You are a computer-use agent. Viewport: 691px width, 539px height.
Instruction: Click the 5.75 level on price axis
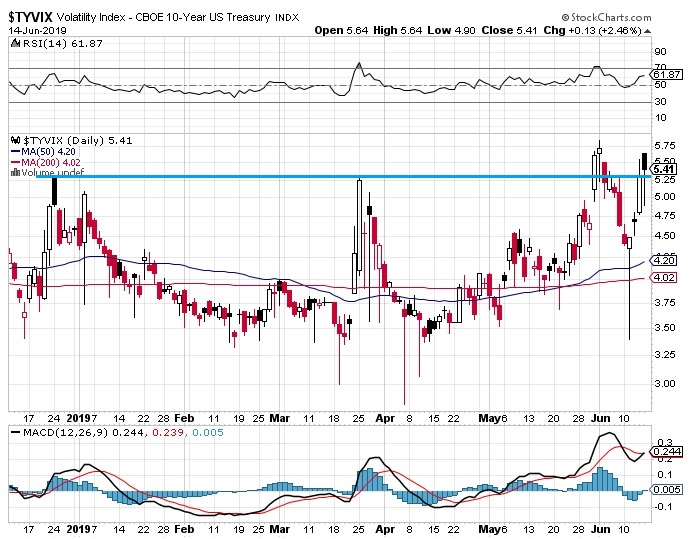(x=665, y=145)
